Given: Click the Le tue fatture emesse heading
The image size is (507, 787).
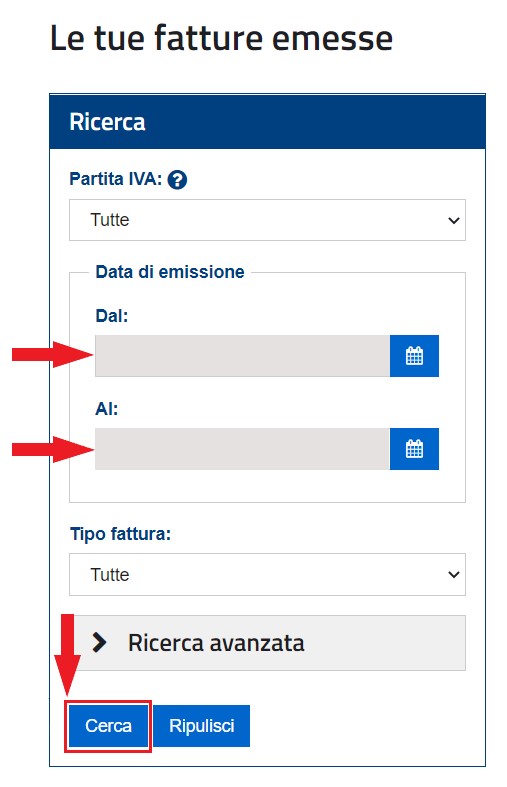Looking at the screenshot, I should [221, 38].
